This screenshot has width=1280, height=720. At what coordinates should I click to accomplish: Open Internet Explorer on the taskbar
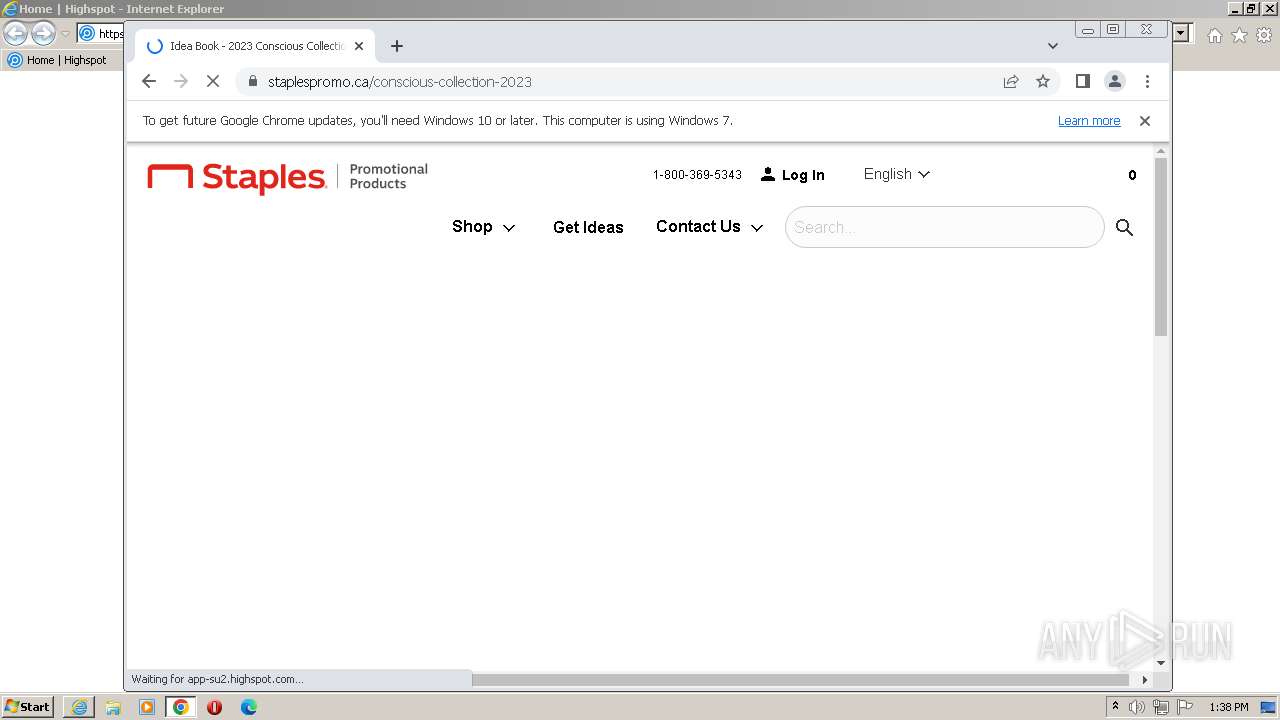(x=79, y=707)
